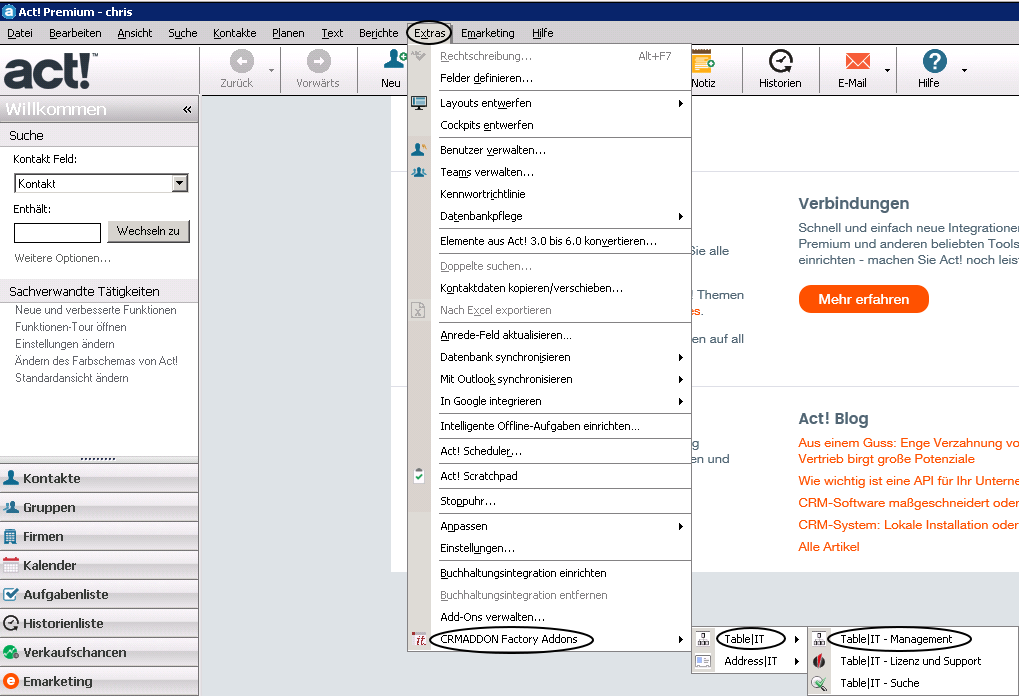Click the Benutzer verwalten user icon
This screenshot has height=696, width=1019.
(x=419, y=149)
